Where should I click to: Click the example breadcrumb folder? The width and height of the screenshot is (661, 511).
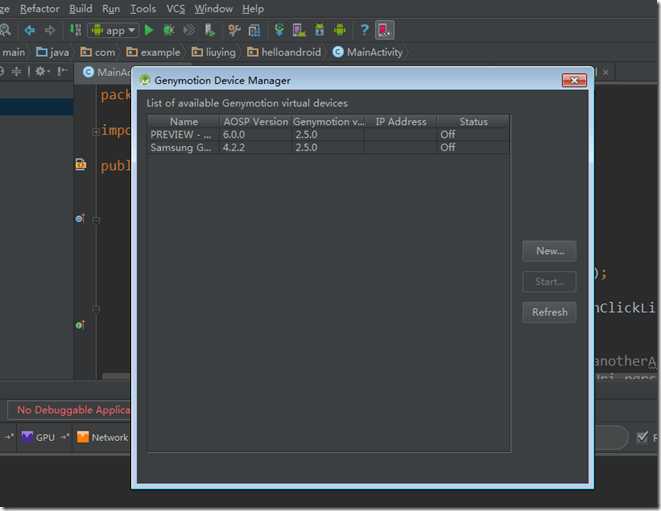point(153,52)
